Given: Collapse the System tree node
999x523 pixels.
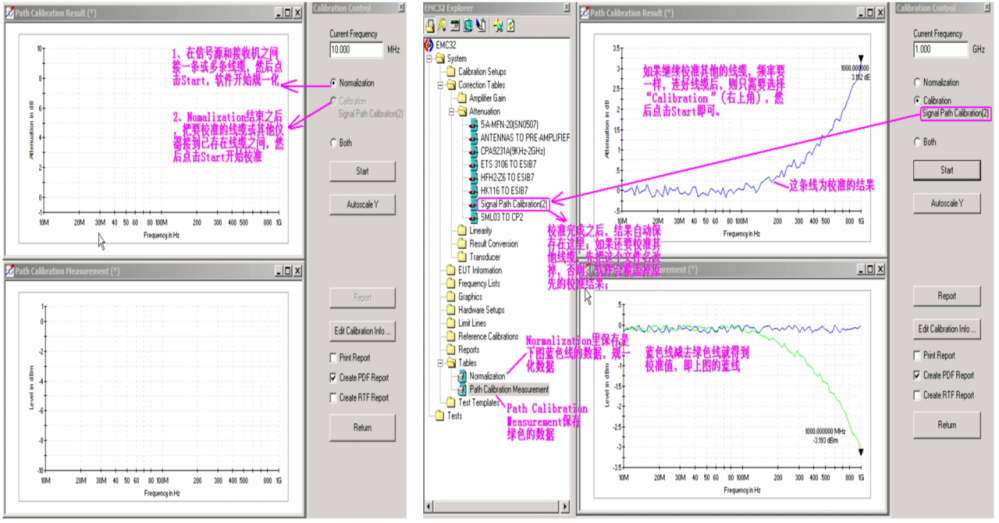Looking at the screenshot, I should tap(429, 59).
